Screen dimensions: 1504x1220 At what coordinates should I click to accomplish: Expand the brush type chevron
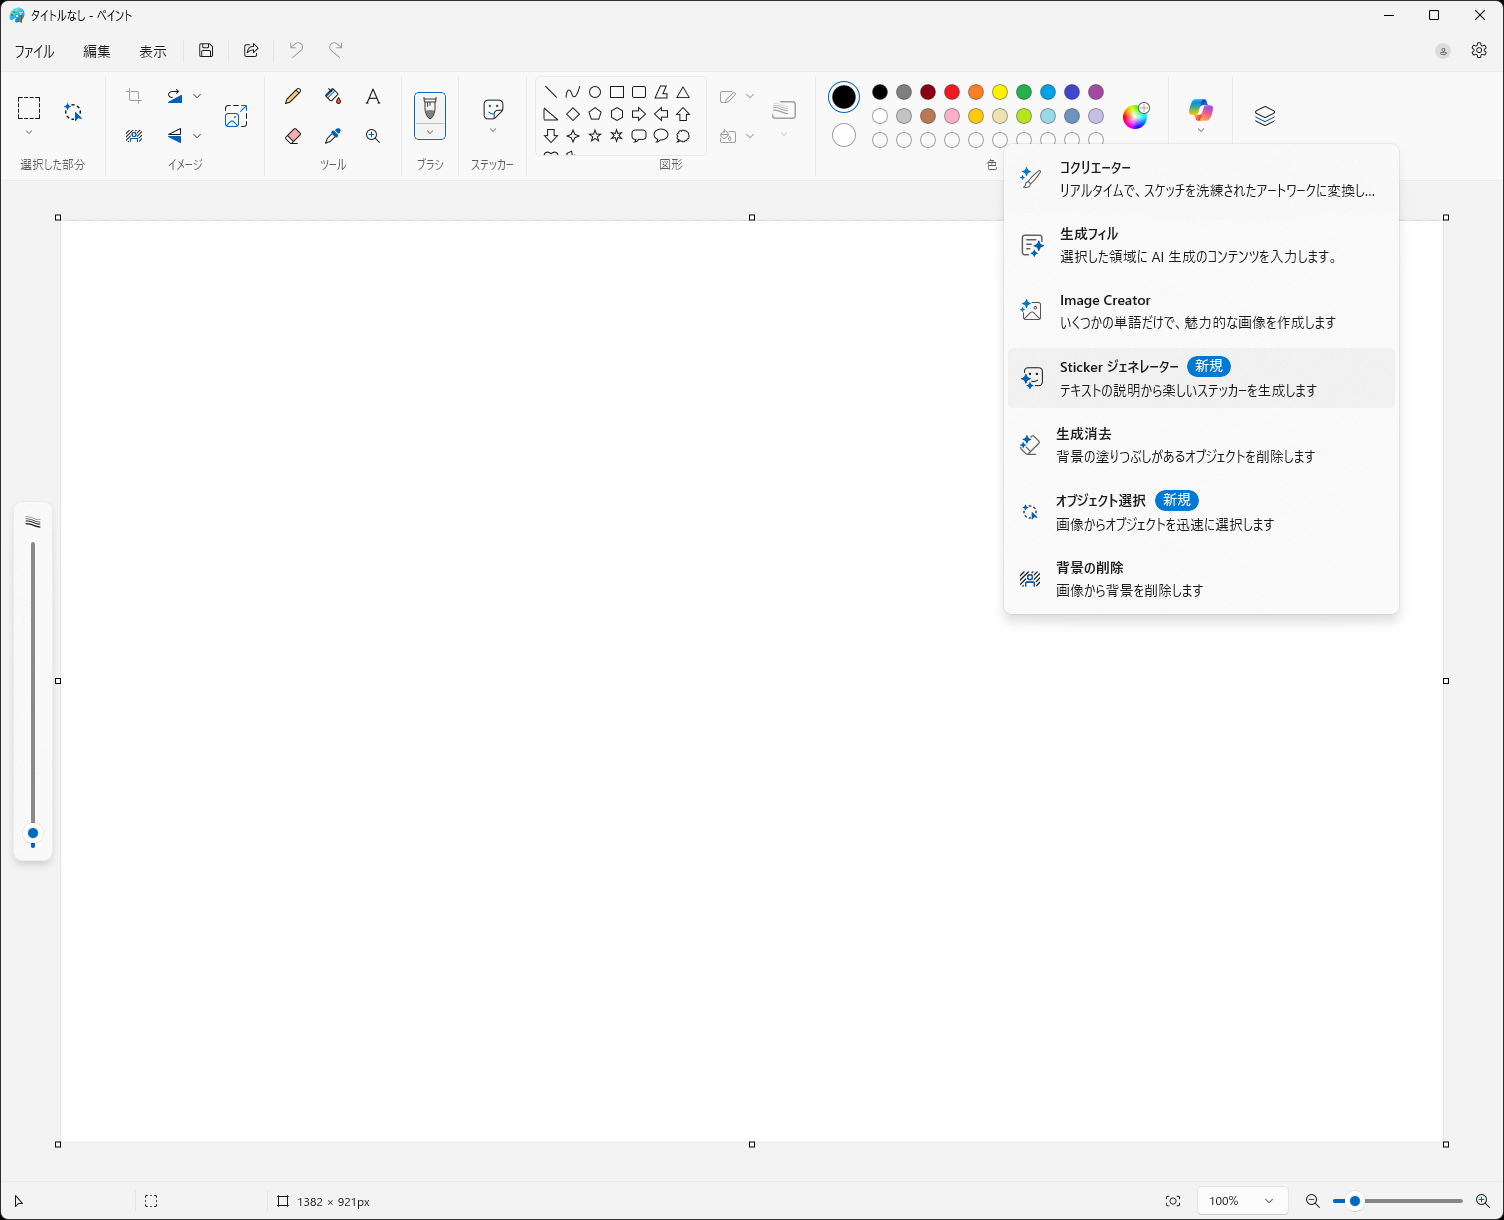430,132
